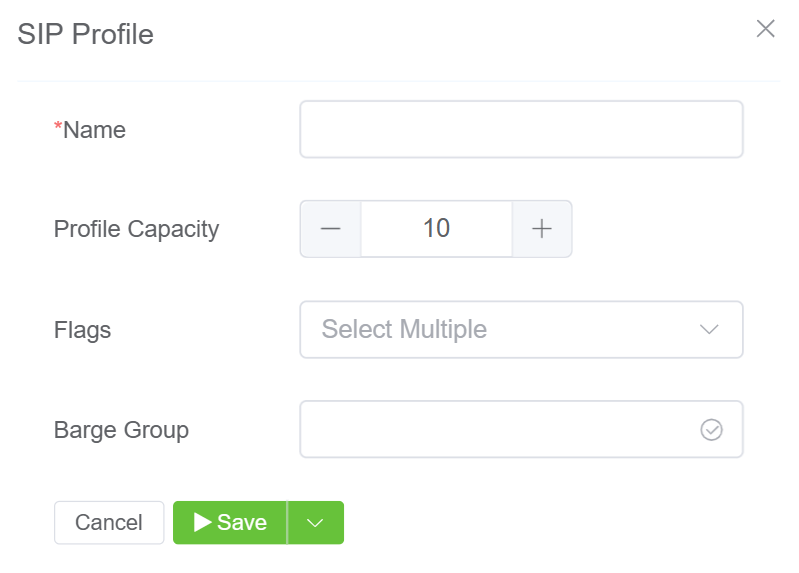Click the Profile Capacity label
The height and width of the screenshot is (573, 799).
[x=136, y=229]
